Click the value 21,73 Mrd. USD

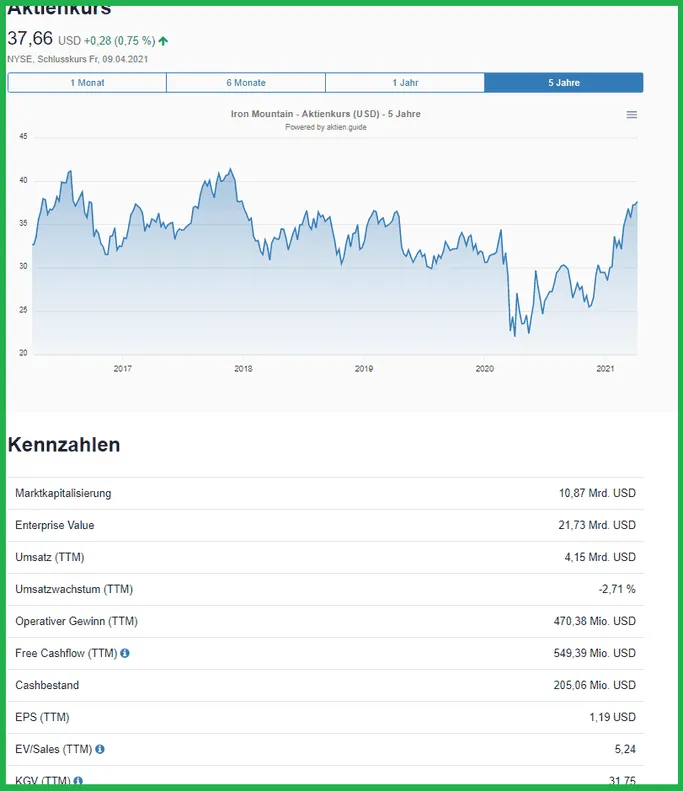pos(597,525)
